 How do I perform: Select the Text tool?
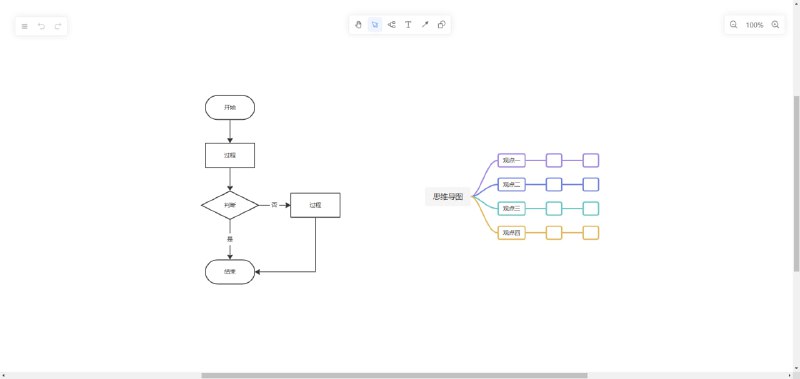408,24
